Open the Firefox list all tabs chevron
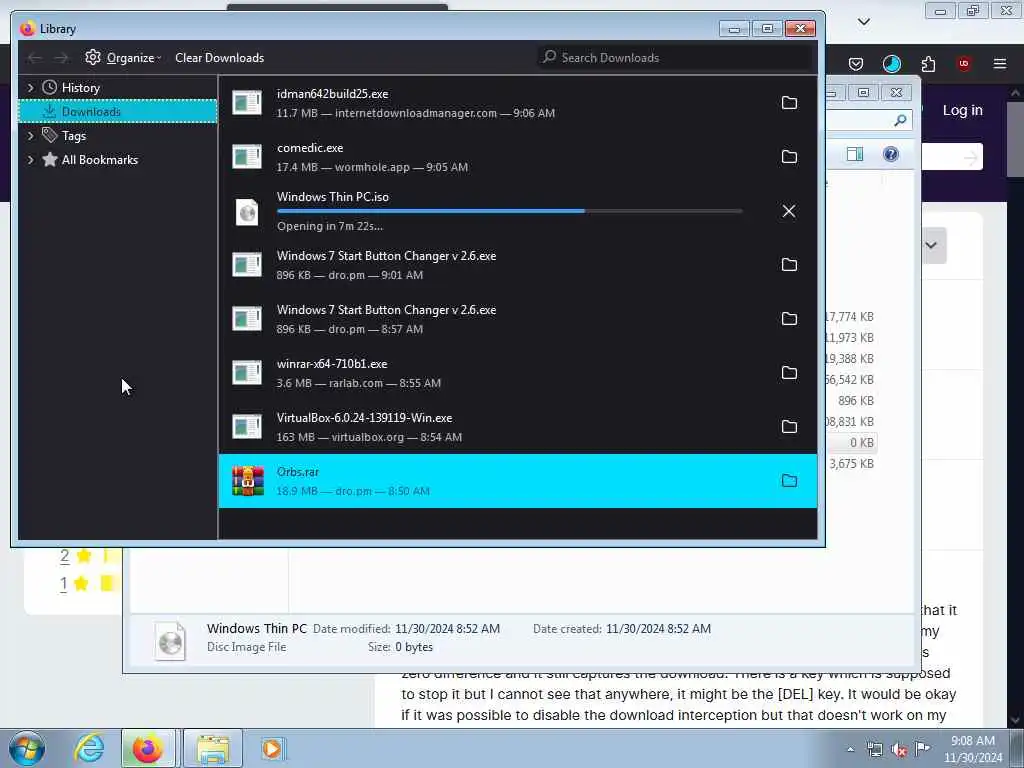The image size is (1024, 768). tap(864, 22)
